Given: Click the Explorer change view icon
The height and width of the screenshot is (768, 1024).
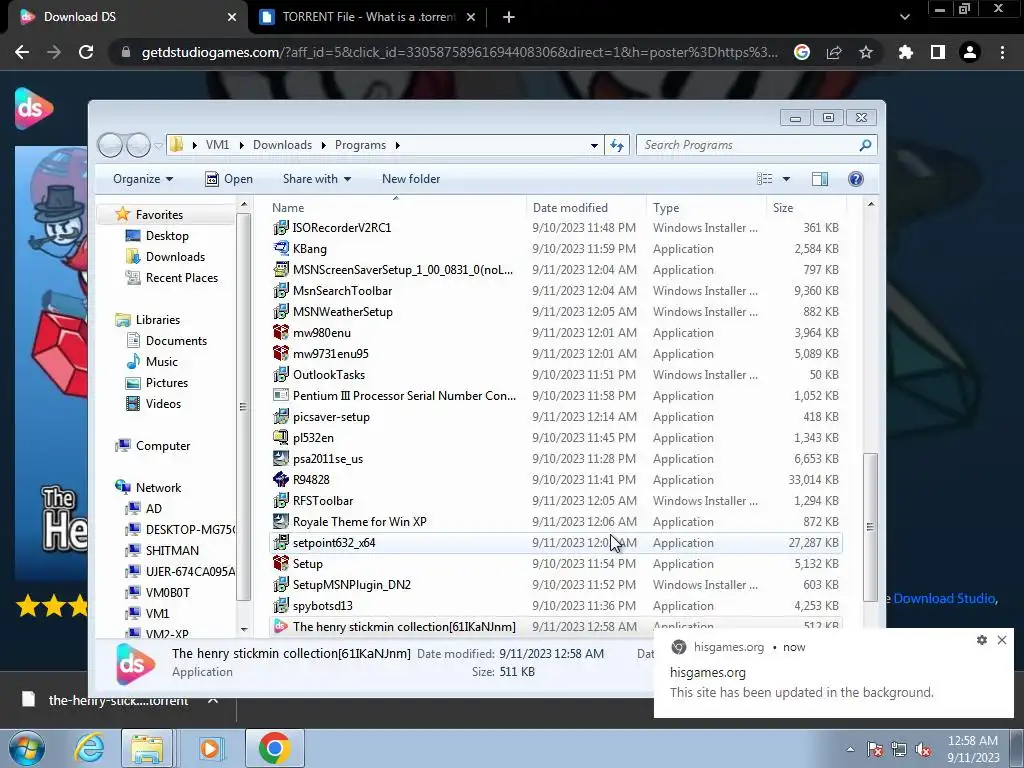Looking at the screenshot, I should coord(765,179).
